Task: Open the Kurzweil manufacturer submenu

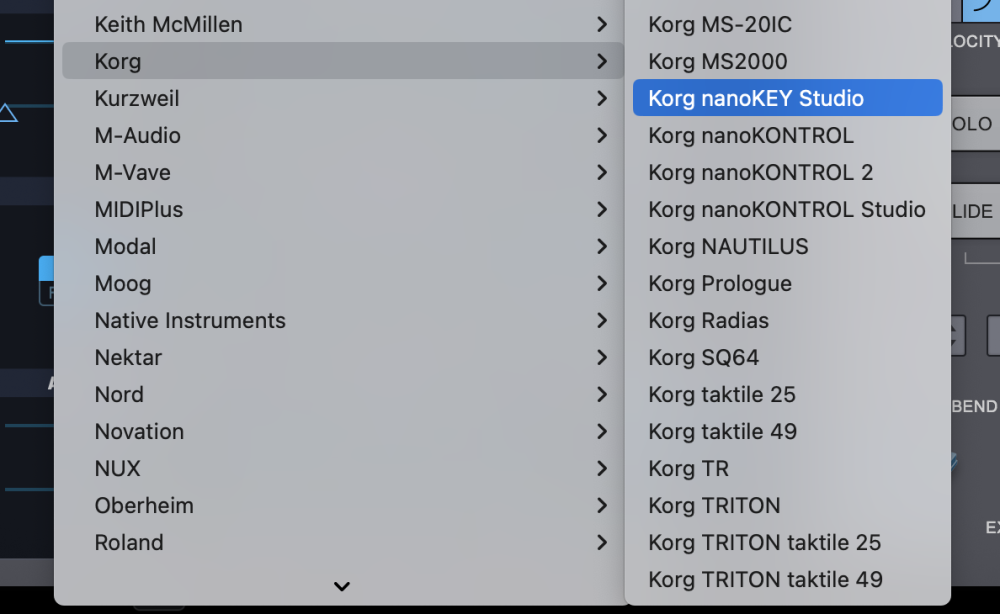Action: pos(137,98)
